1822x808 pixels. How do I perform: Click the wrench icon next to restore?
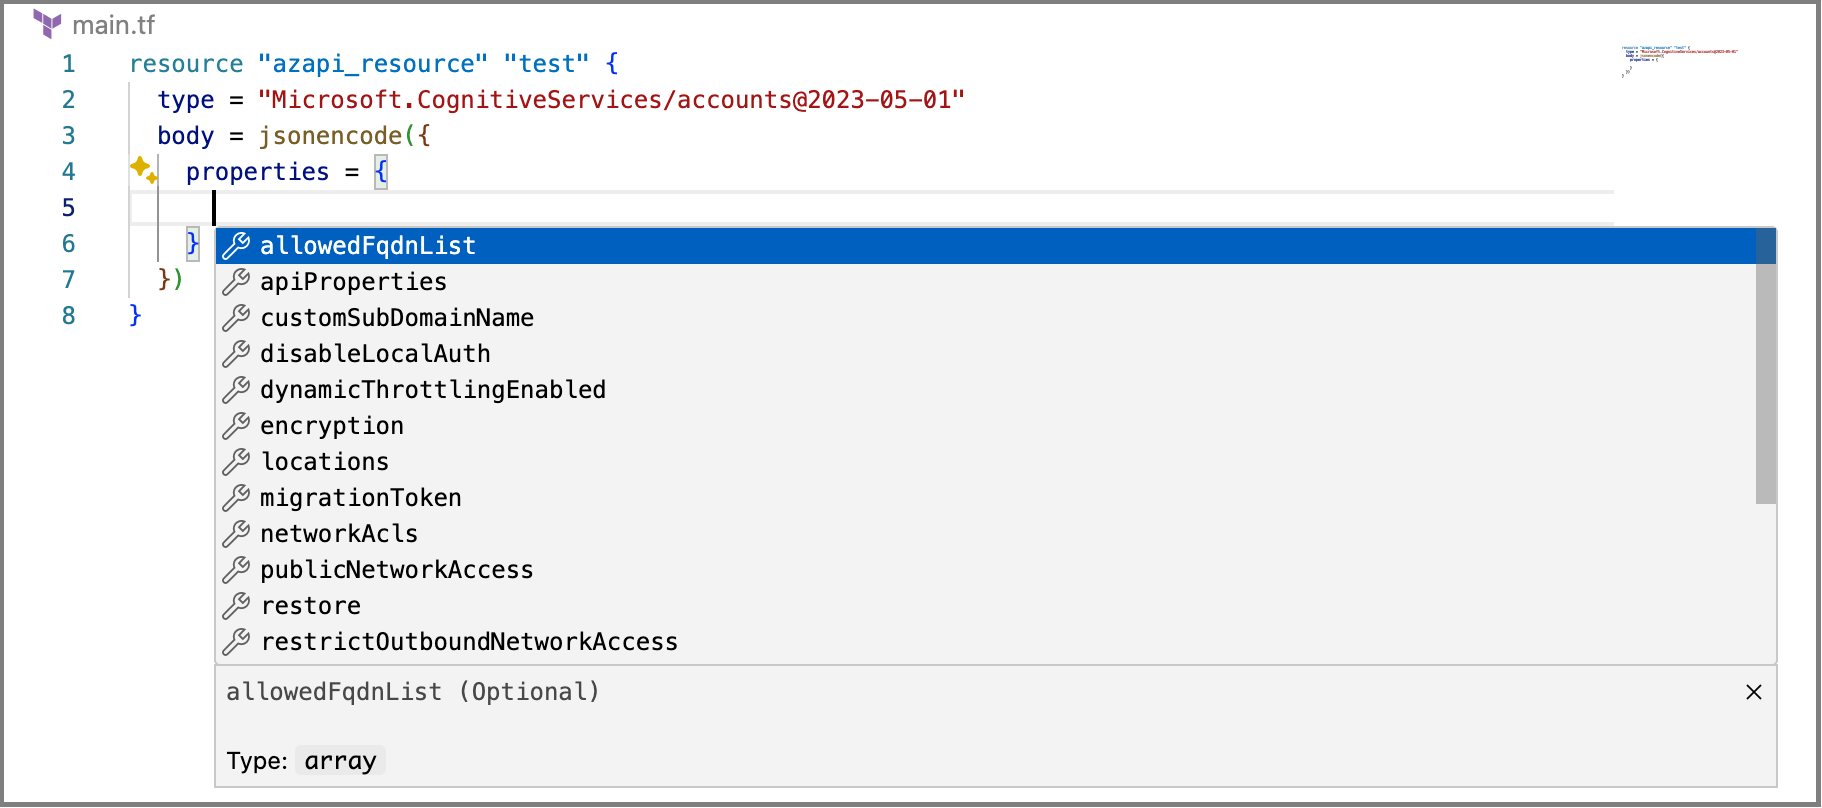[236, 605]
